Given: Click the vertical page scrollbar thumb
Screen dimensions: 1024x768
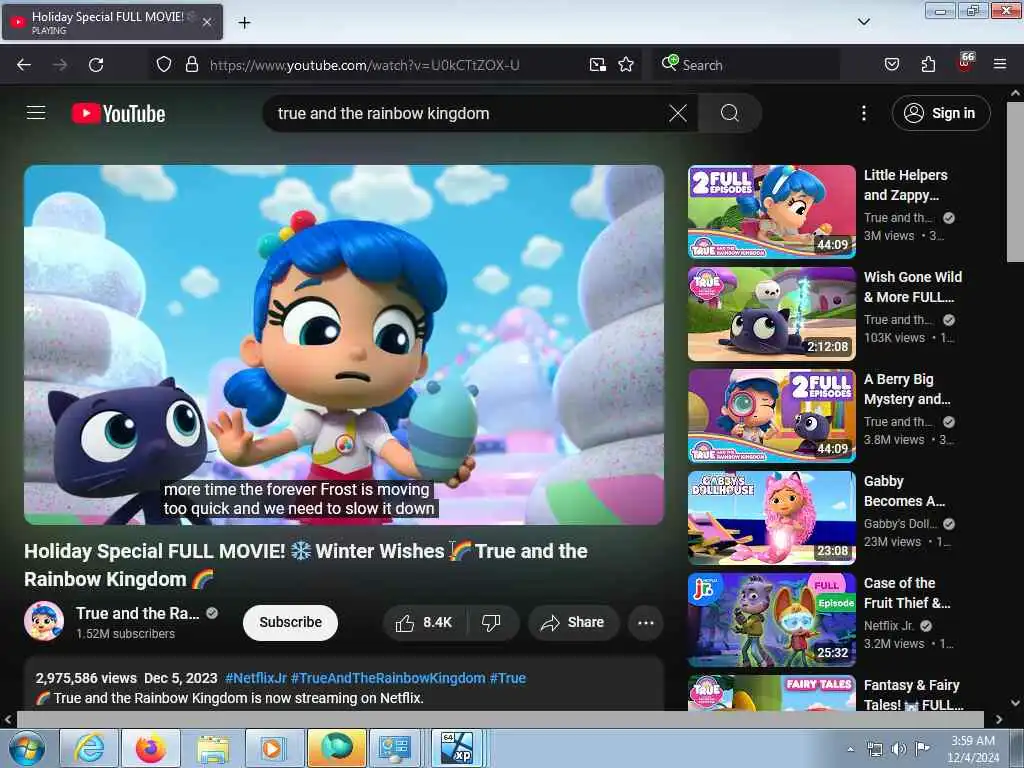Looking at the screenshot, I should click(x=1015, y=182).
